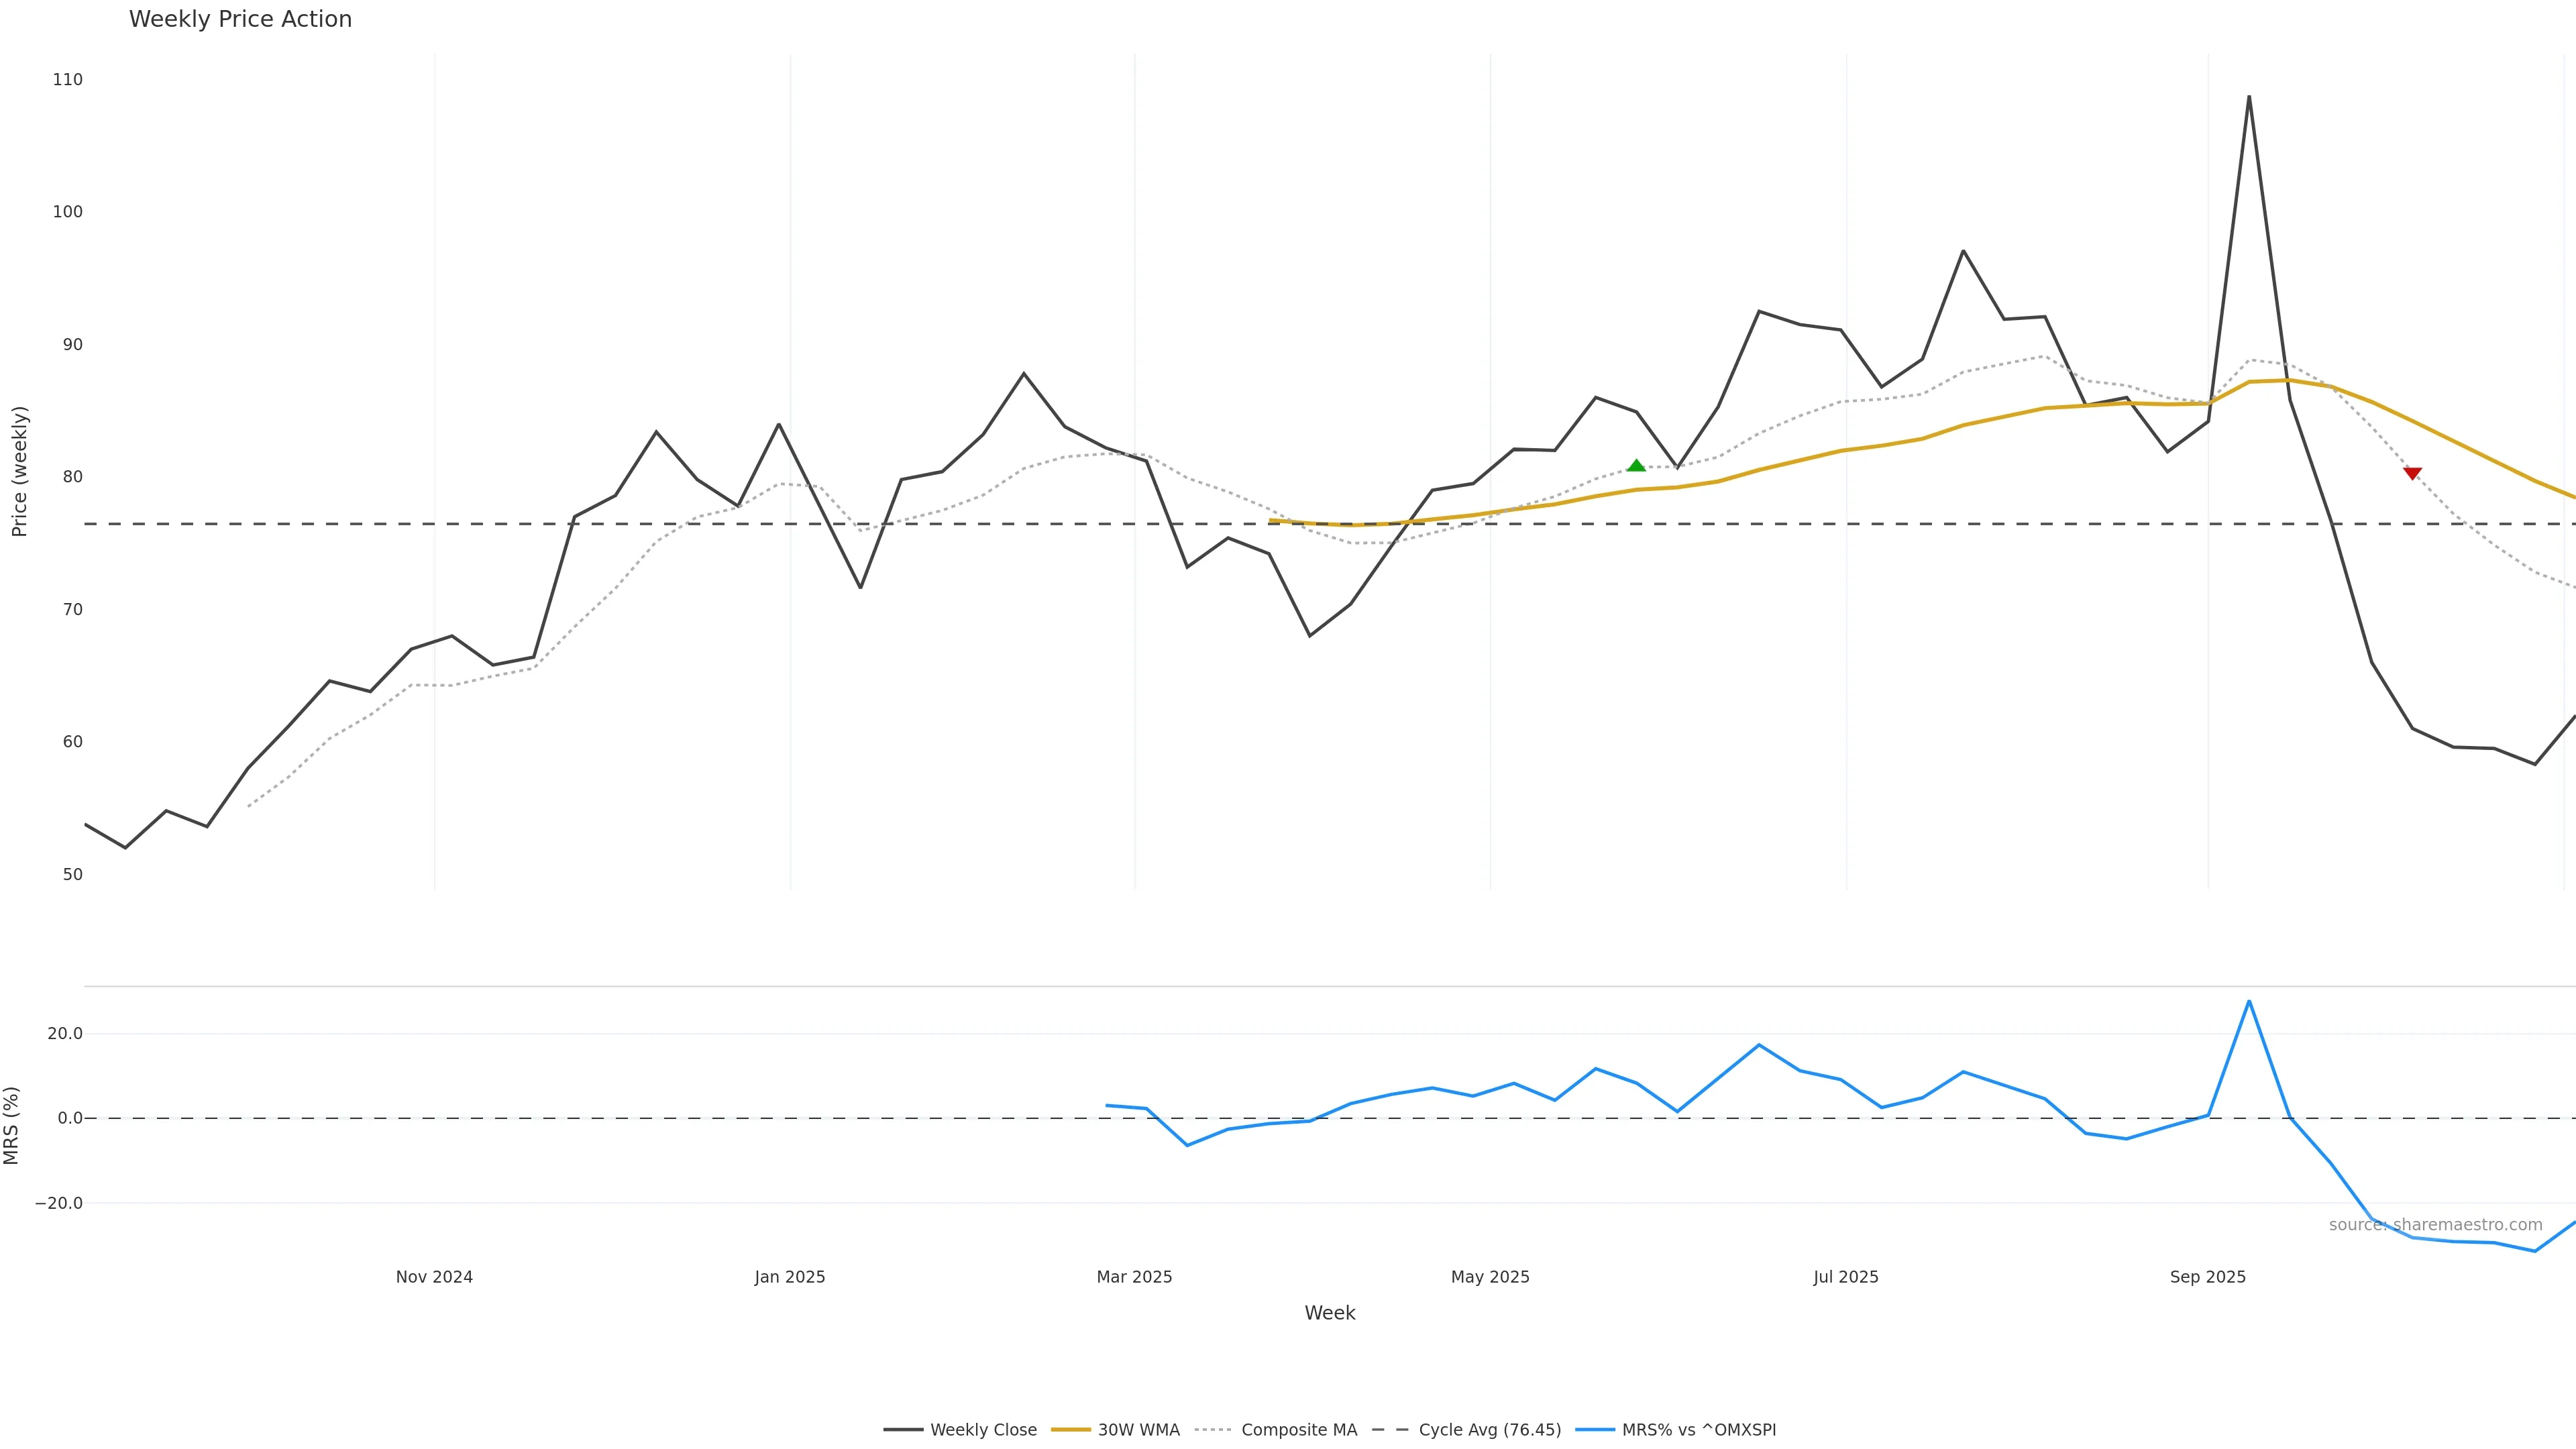Click the green upward triangle marker
The image size is (2576, 1449).
click(1636, 465)
